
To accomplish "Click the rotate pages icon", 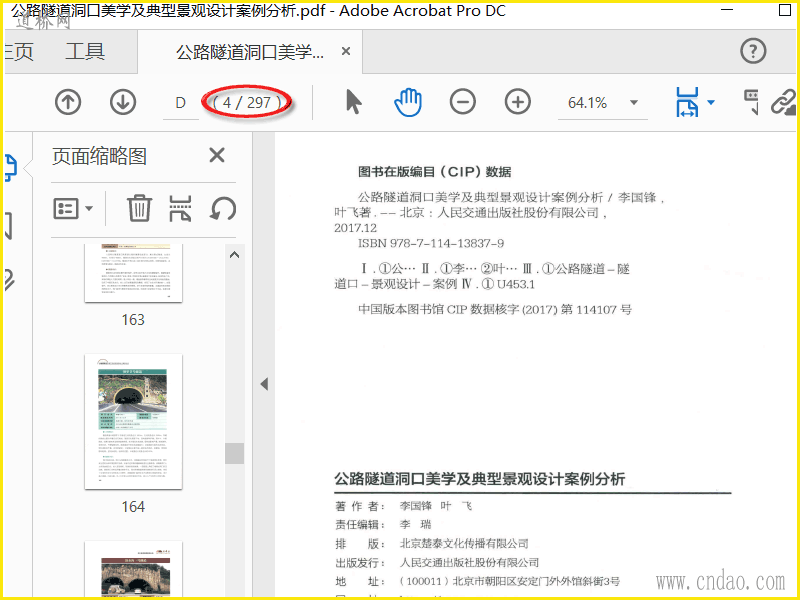I will pos(223,208).
